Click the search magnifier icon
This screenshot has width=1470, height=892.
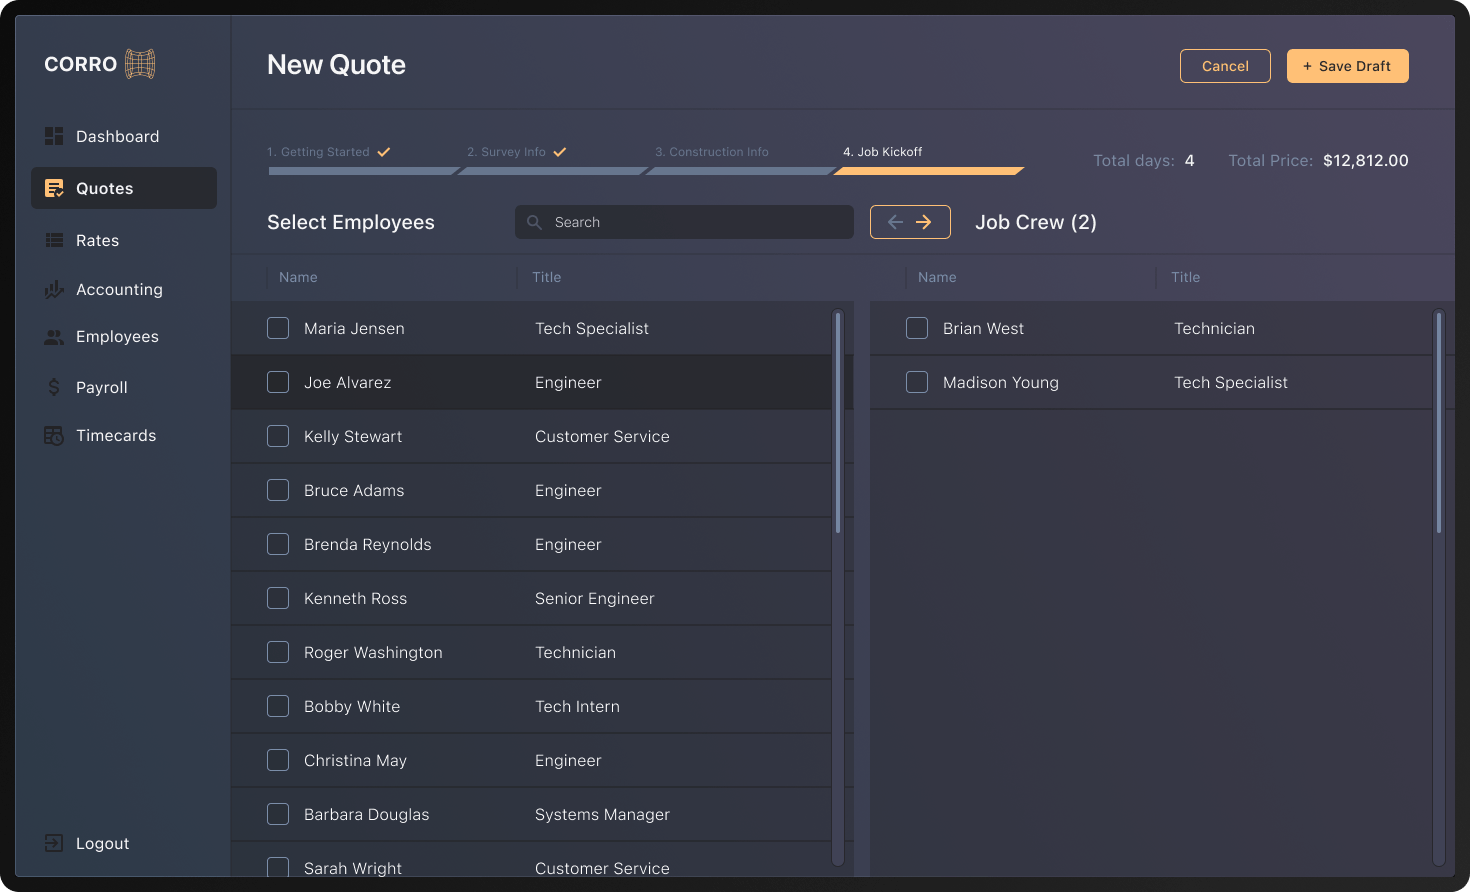tap(535, 222)
